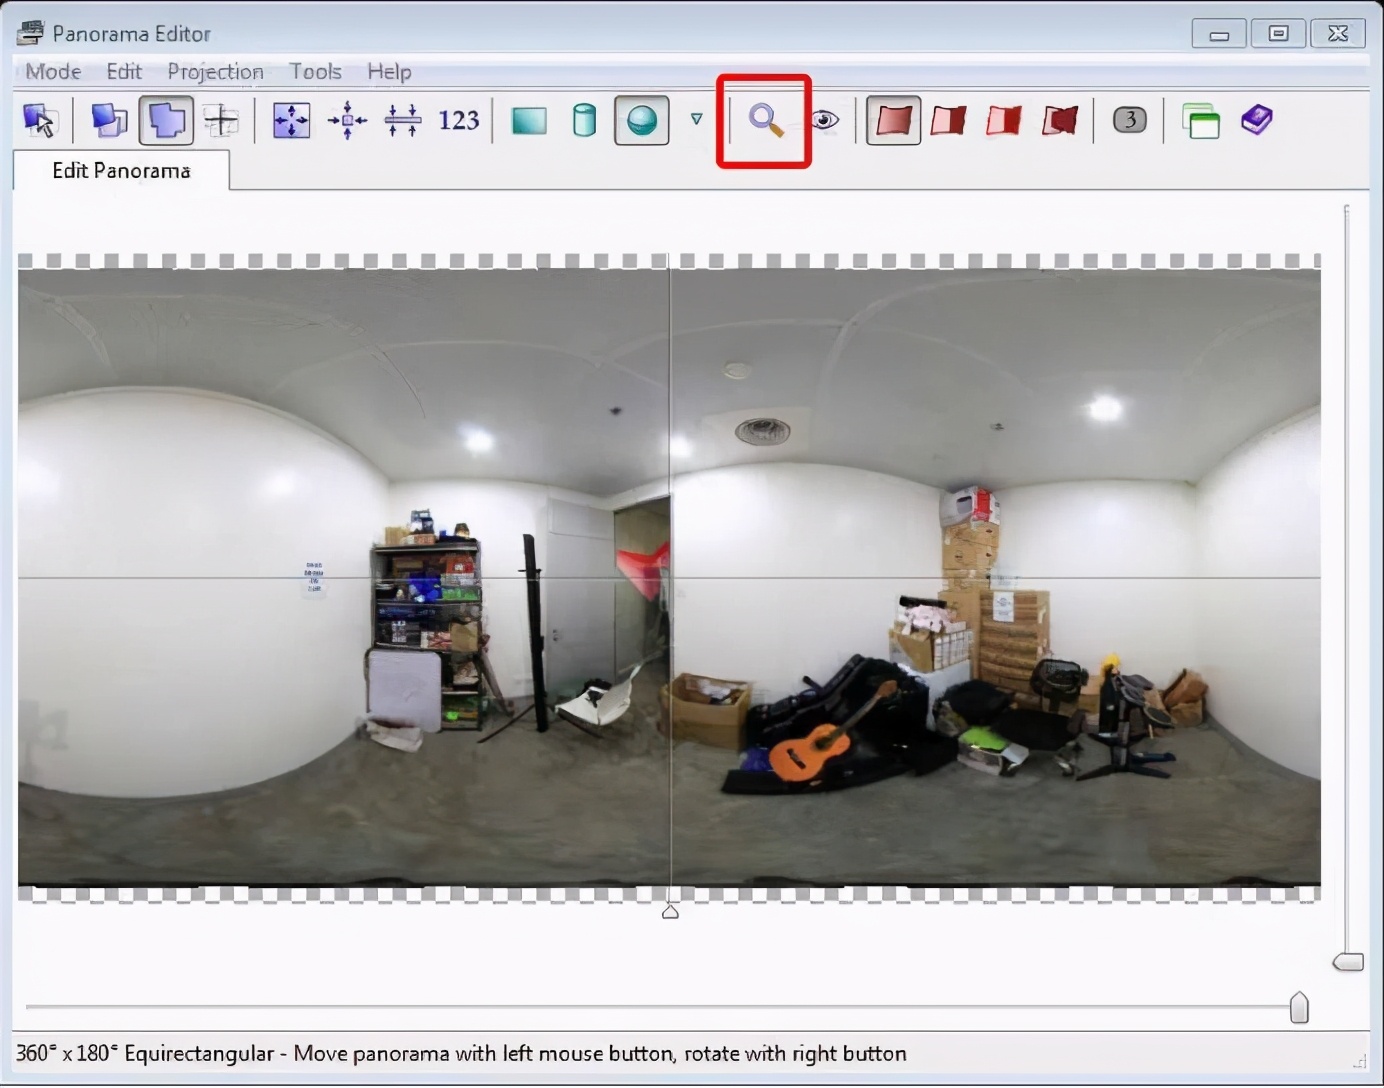Choose the set center point crosshair tool
Screen dimensions: 1384x1088
pyautogui.click(x=221, y=121)
